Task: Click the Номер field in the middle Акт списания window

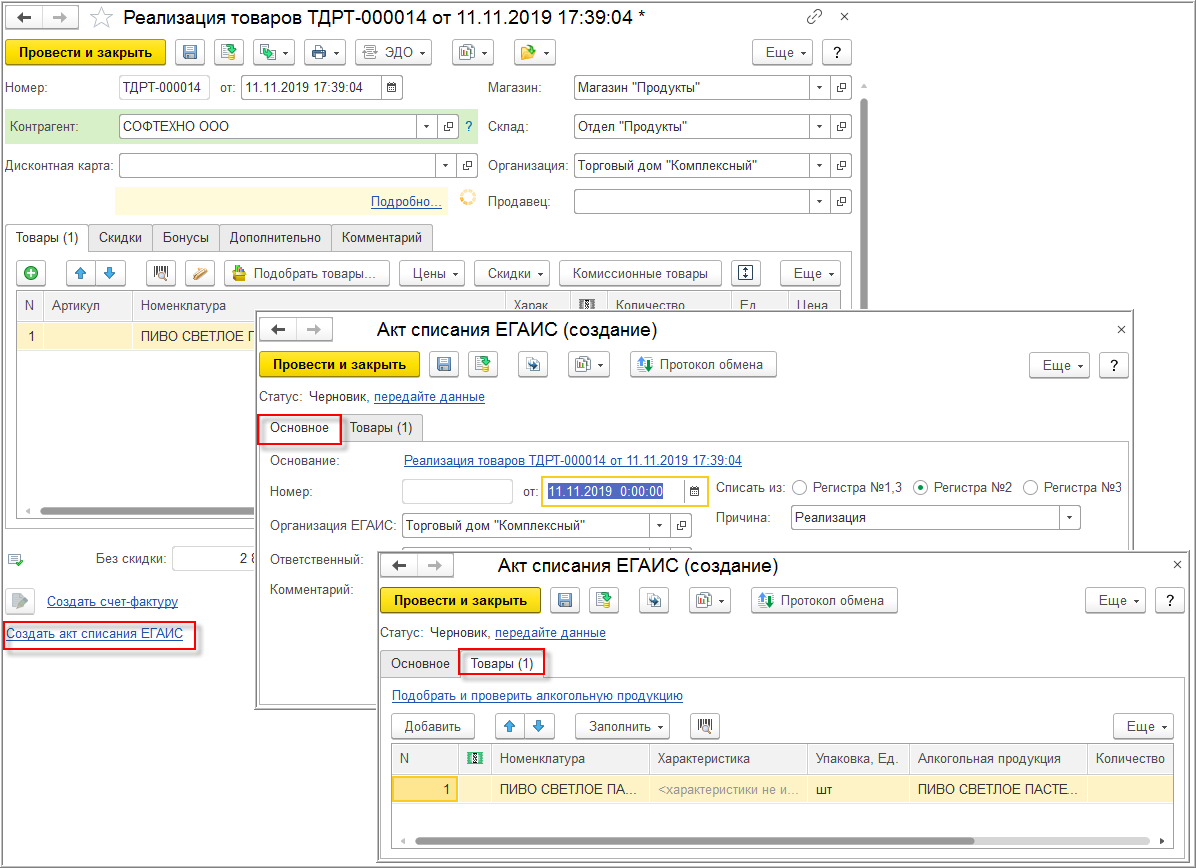Action: pos(457,491)
